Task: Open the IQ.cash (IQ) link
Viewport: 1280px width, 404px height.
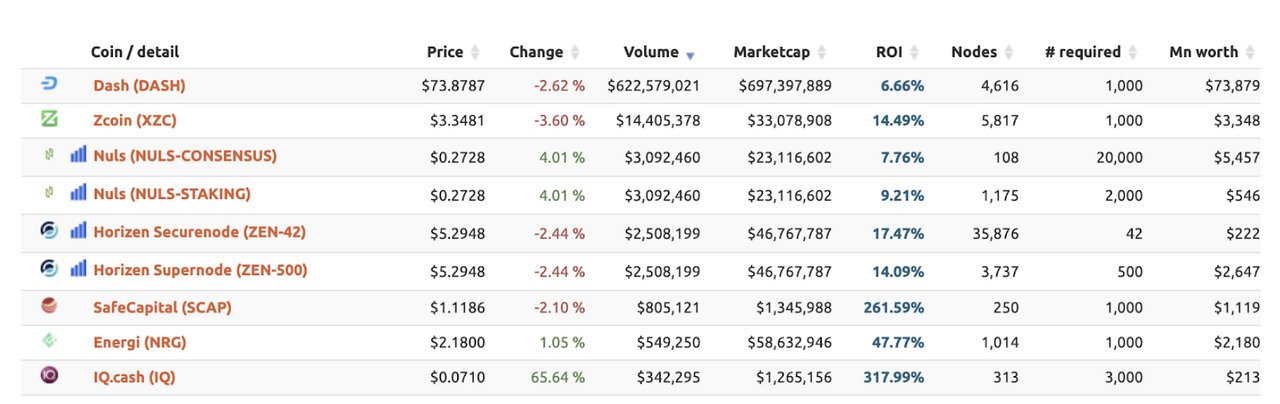Action: coord(135,377)
